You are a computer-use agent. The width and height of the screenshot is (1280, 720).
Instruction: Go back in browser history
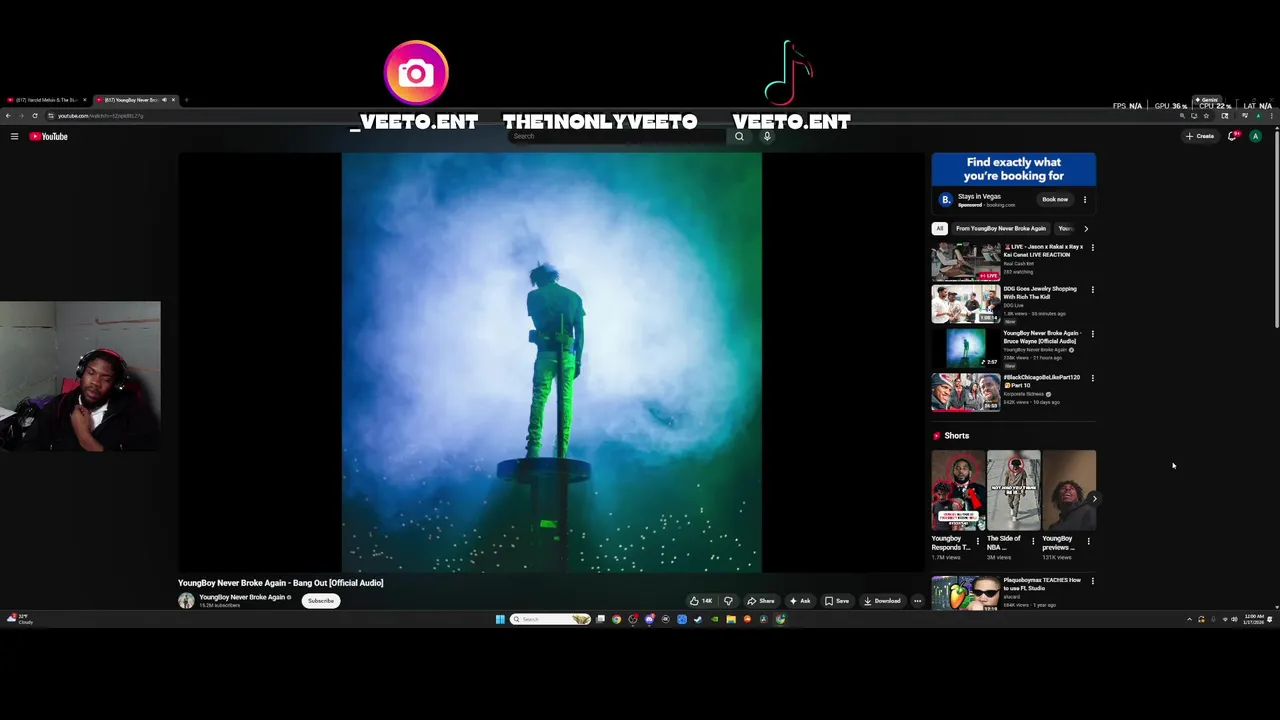pos(8,116)
